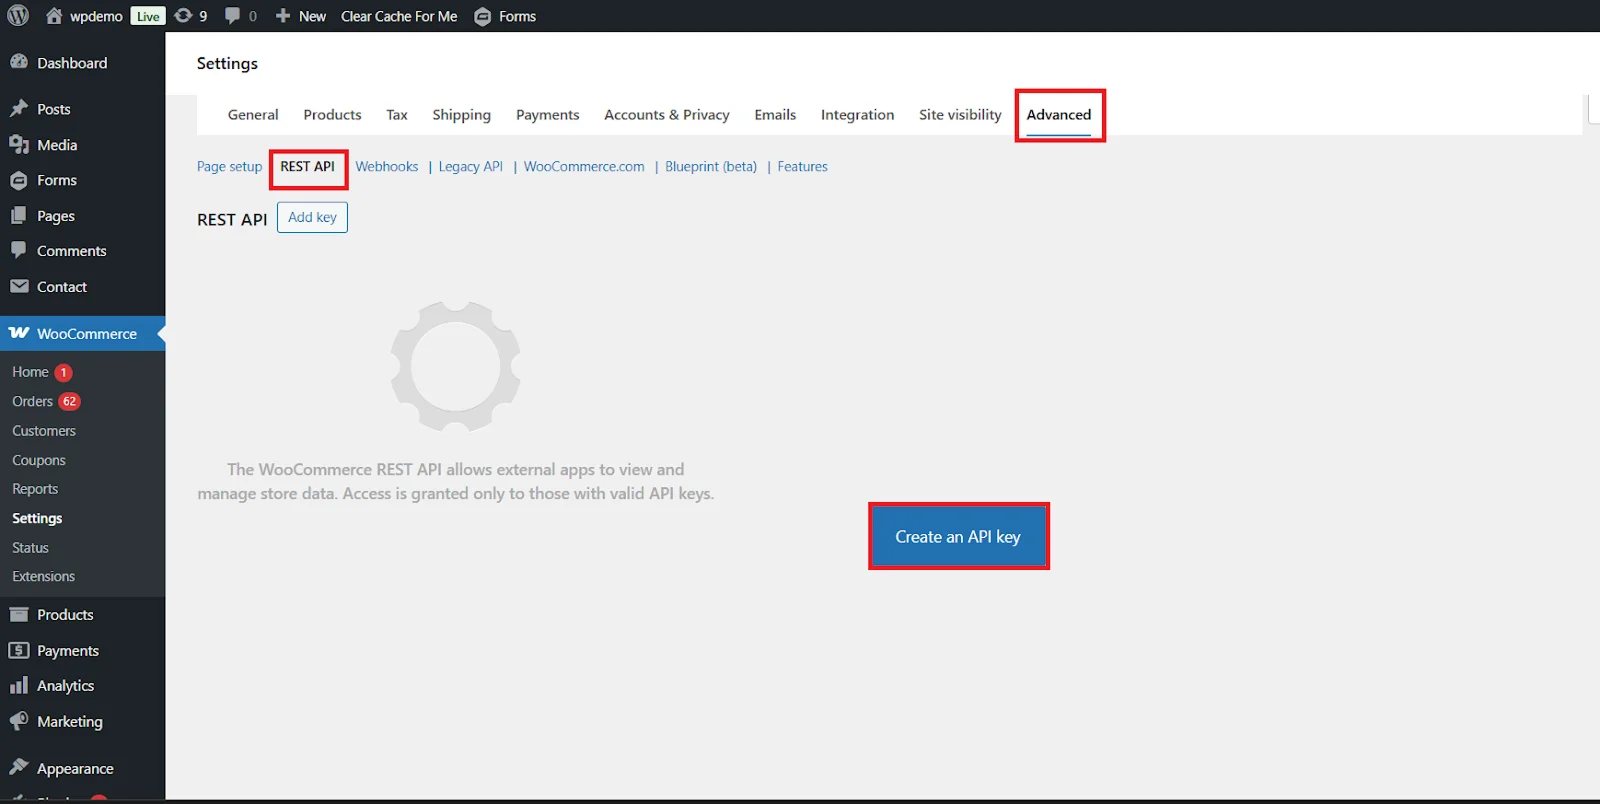Open the Coupons submenu item

pyautogui.click(x=39, y=460)
